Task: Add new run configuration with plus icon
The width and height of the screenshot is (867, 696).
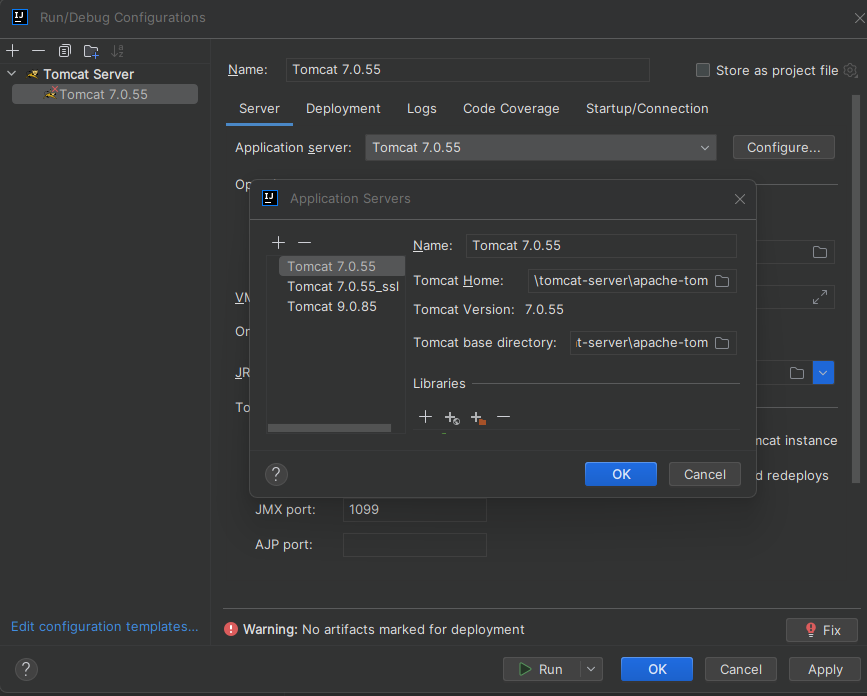Action: click(x=12, y=51)
